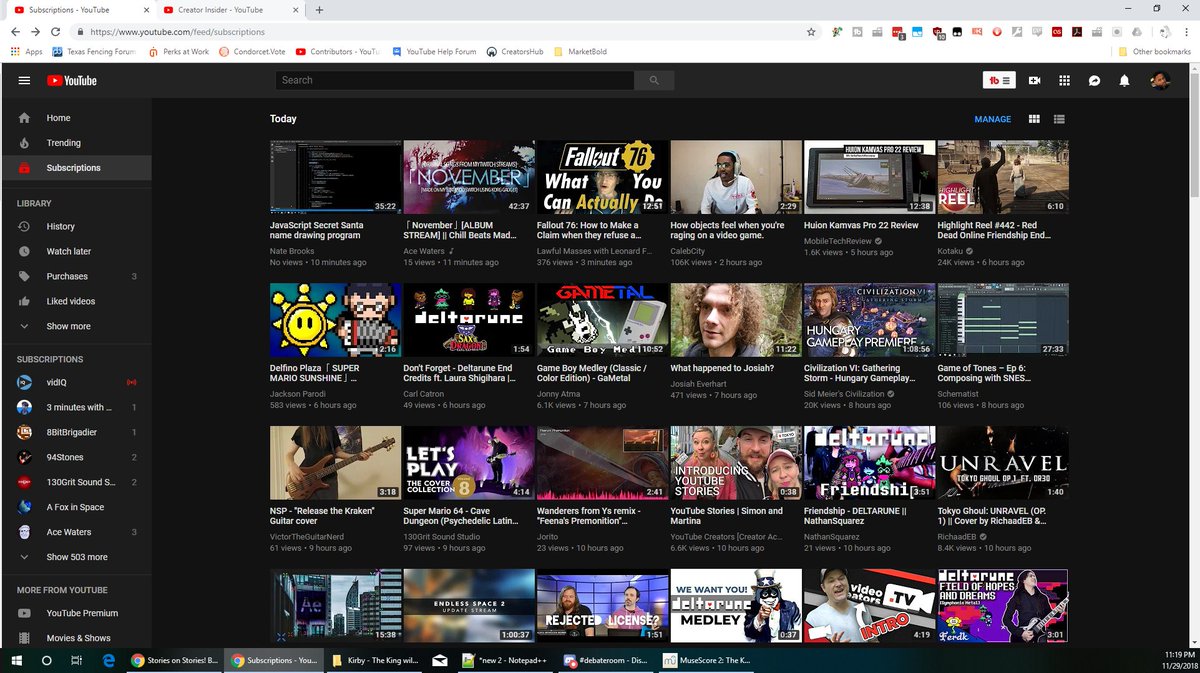Open Liked videos in the sidebar
Screen dimensions: 1200x673
(76, 301)
